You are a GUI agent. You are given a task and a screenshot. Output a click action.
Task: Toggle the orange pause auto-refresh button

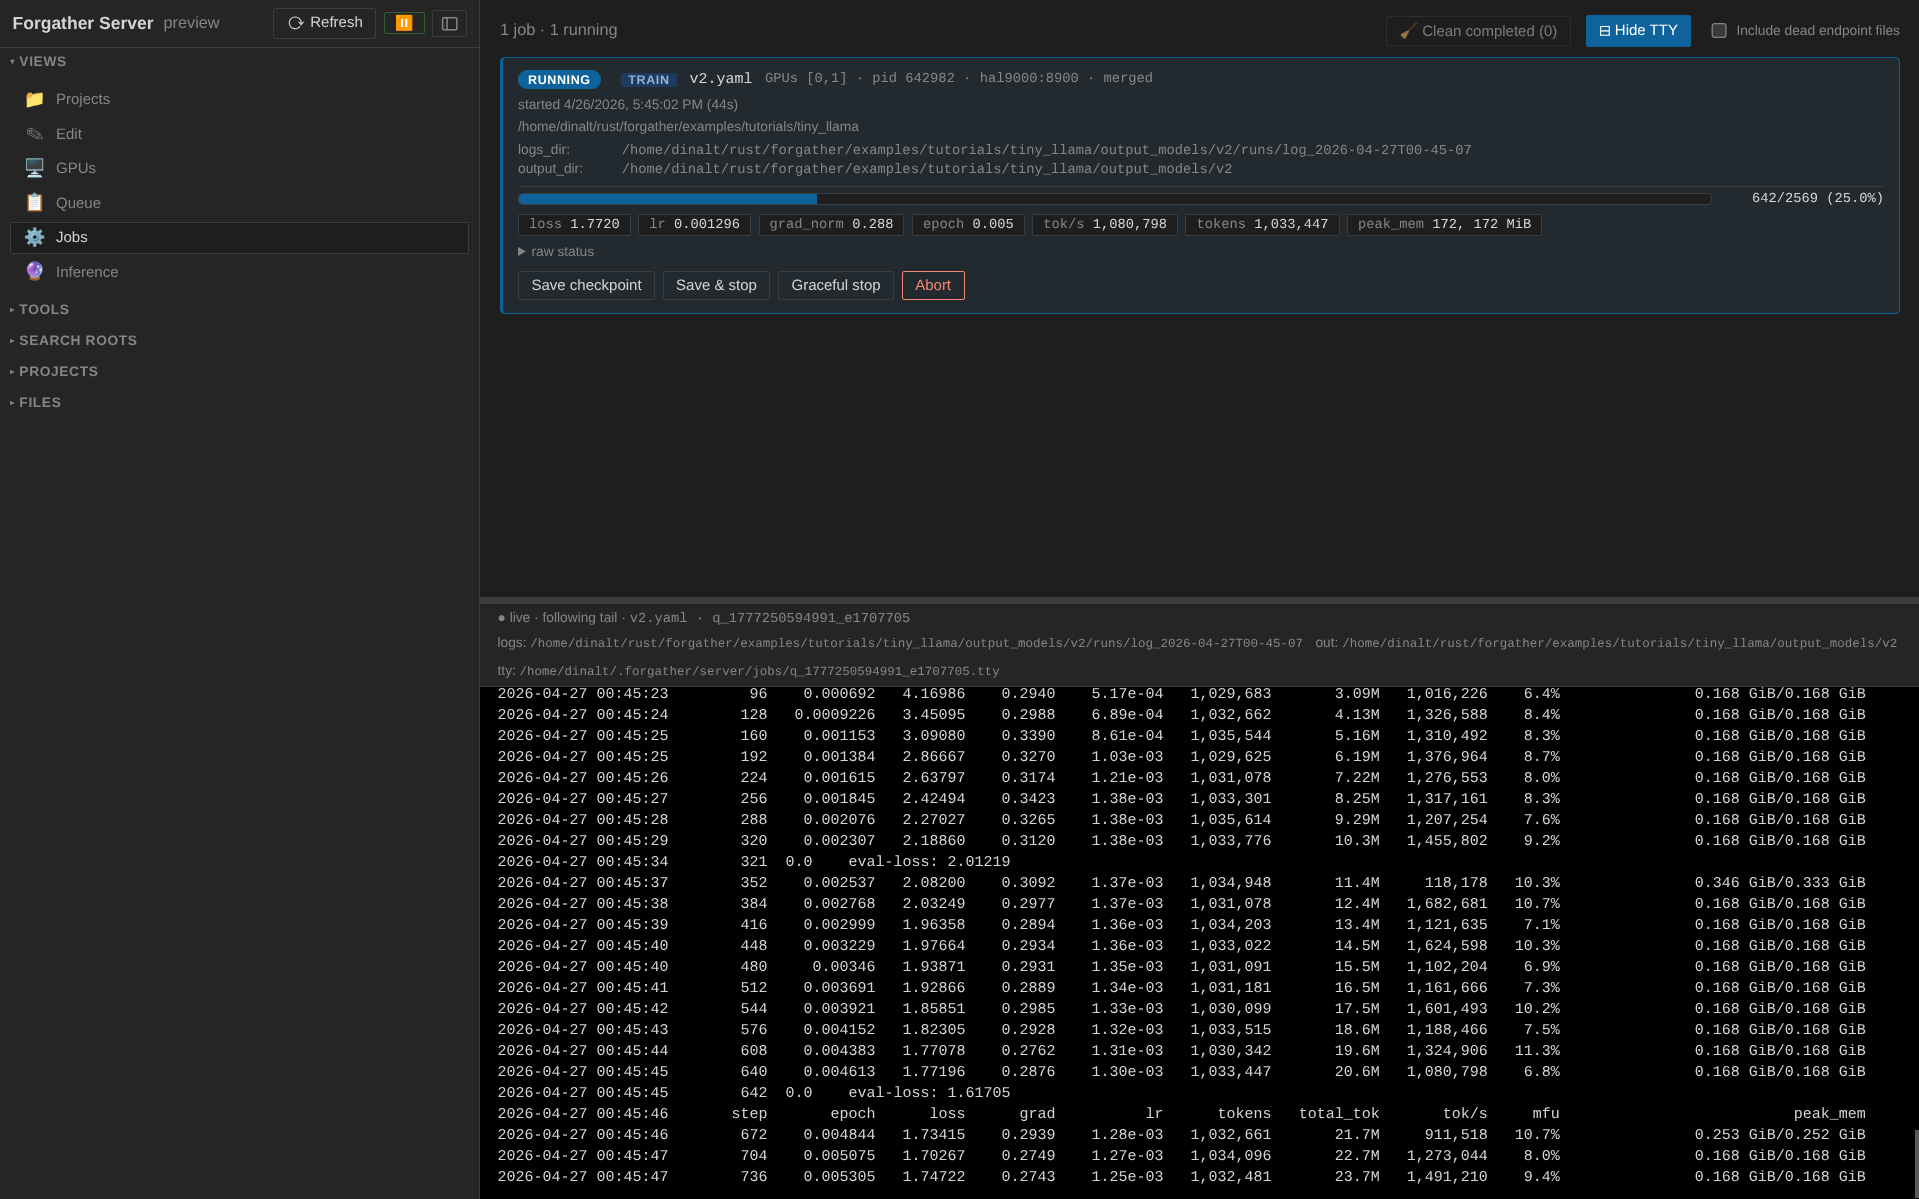(404, 23)
